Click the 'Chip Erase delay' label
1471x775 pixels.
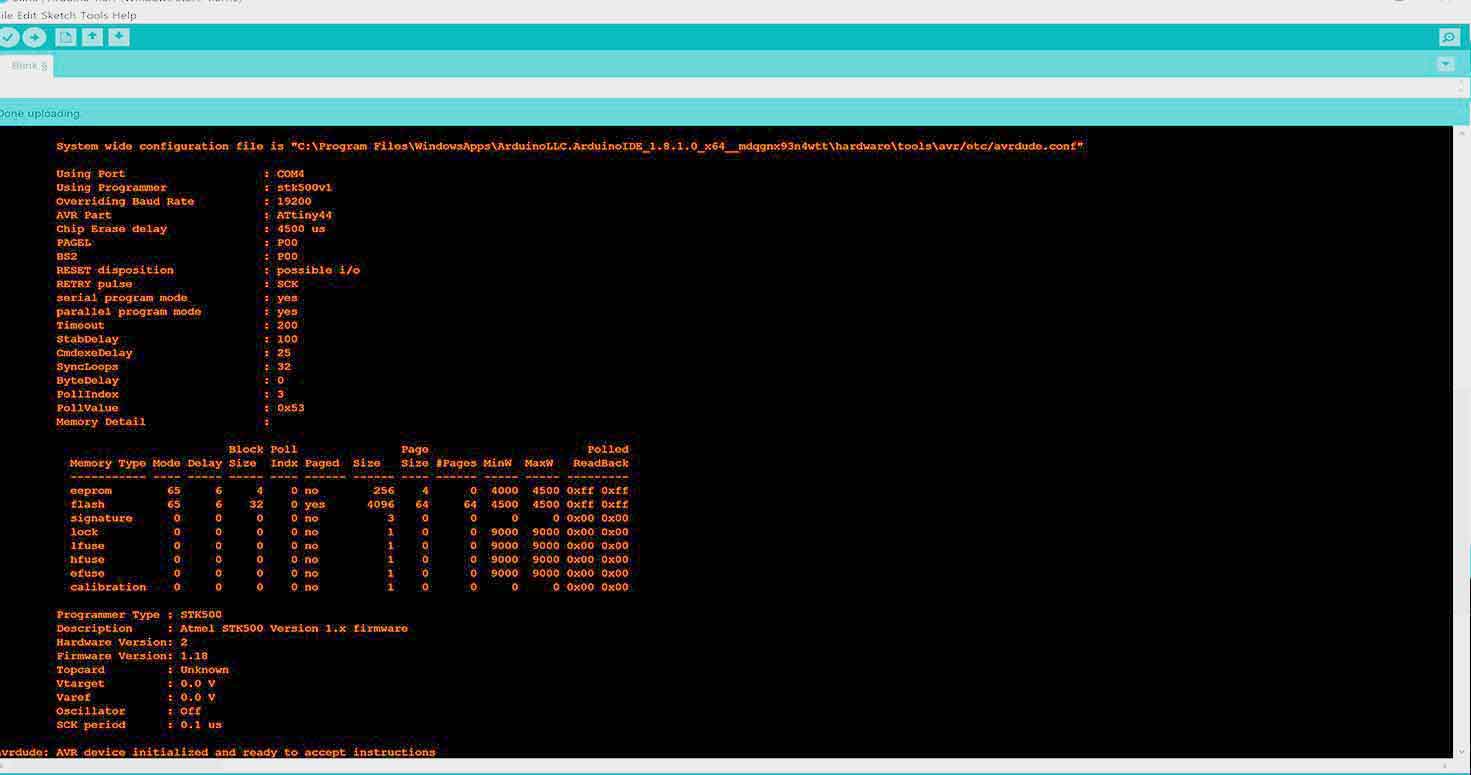[111, 229]
